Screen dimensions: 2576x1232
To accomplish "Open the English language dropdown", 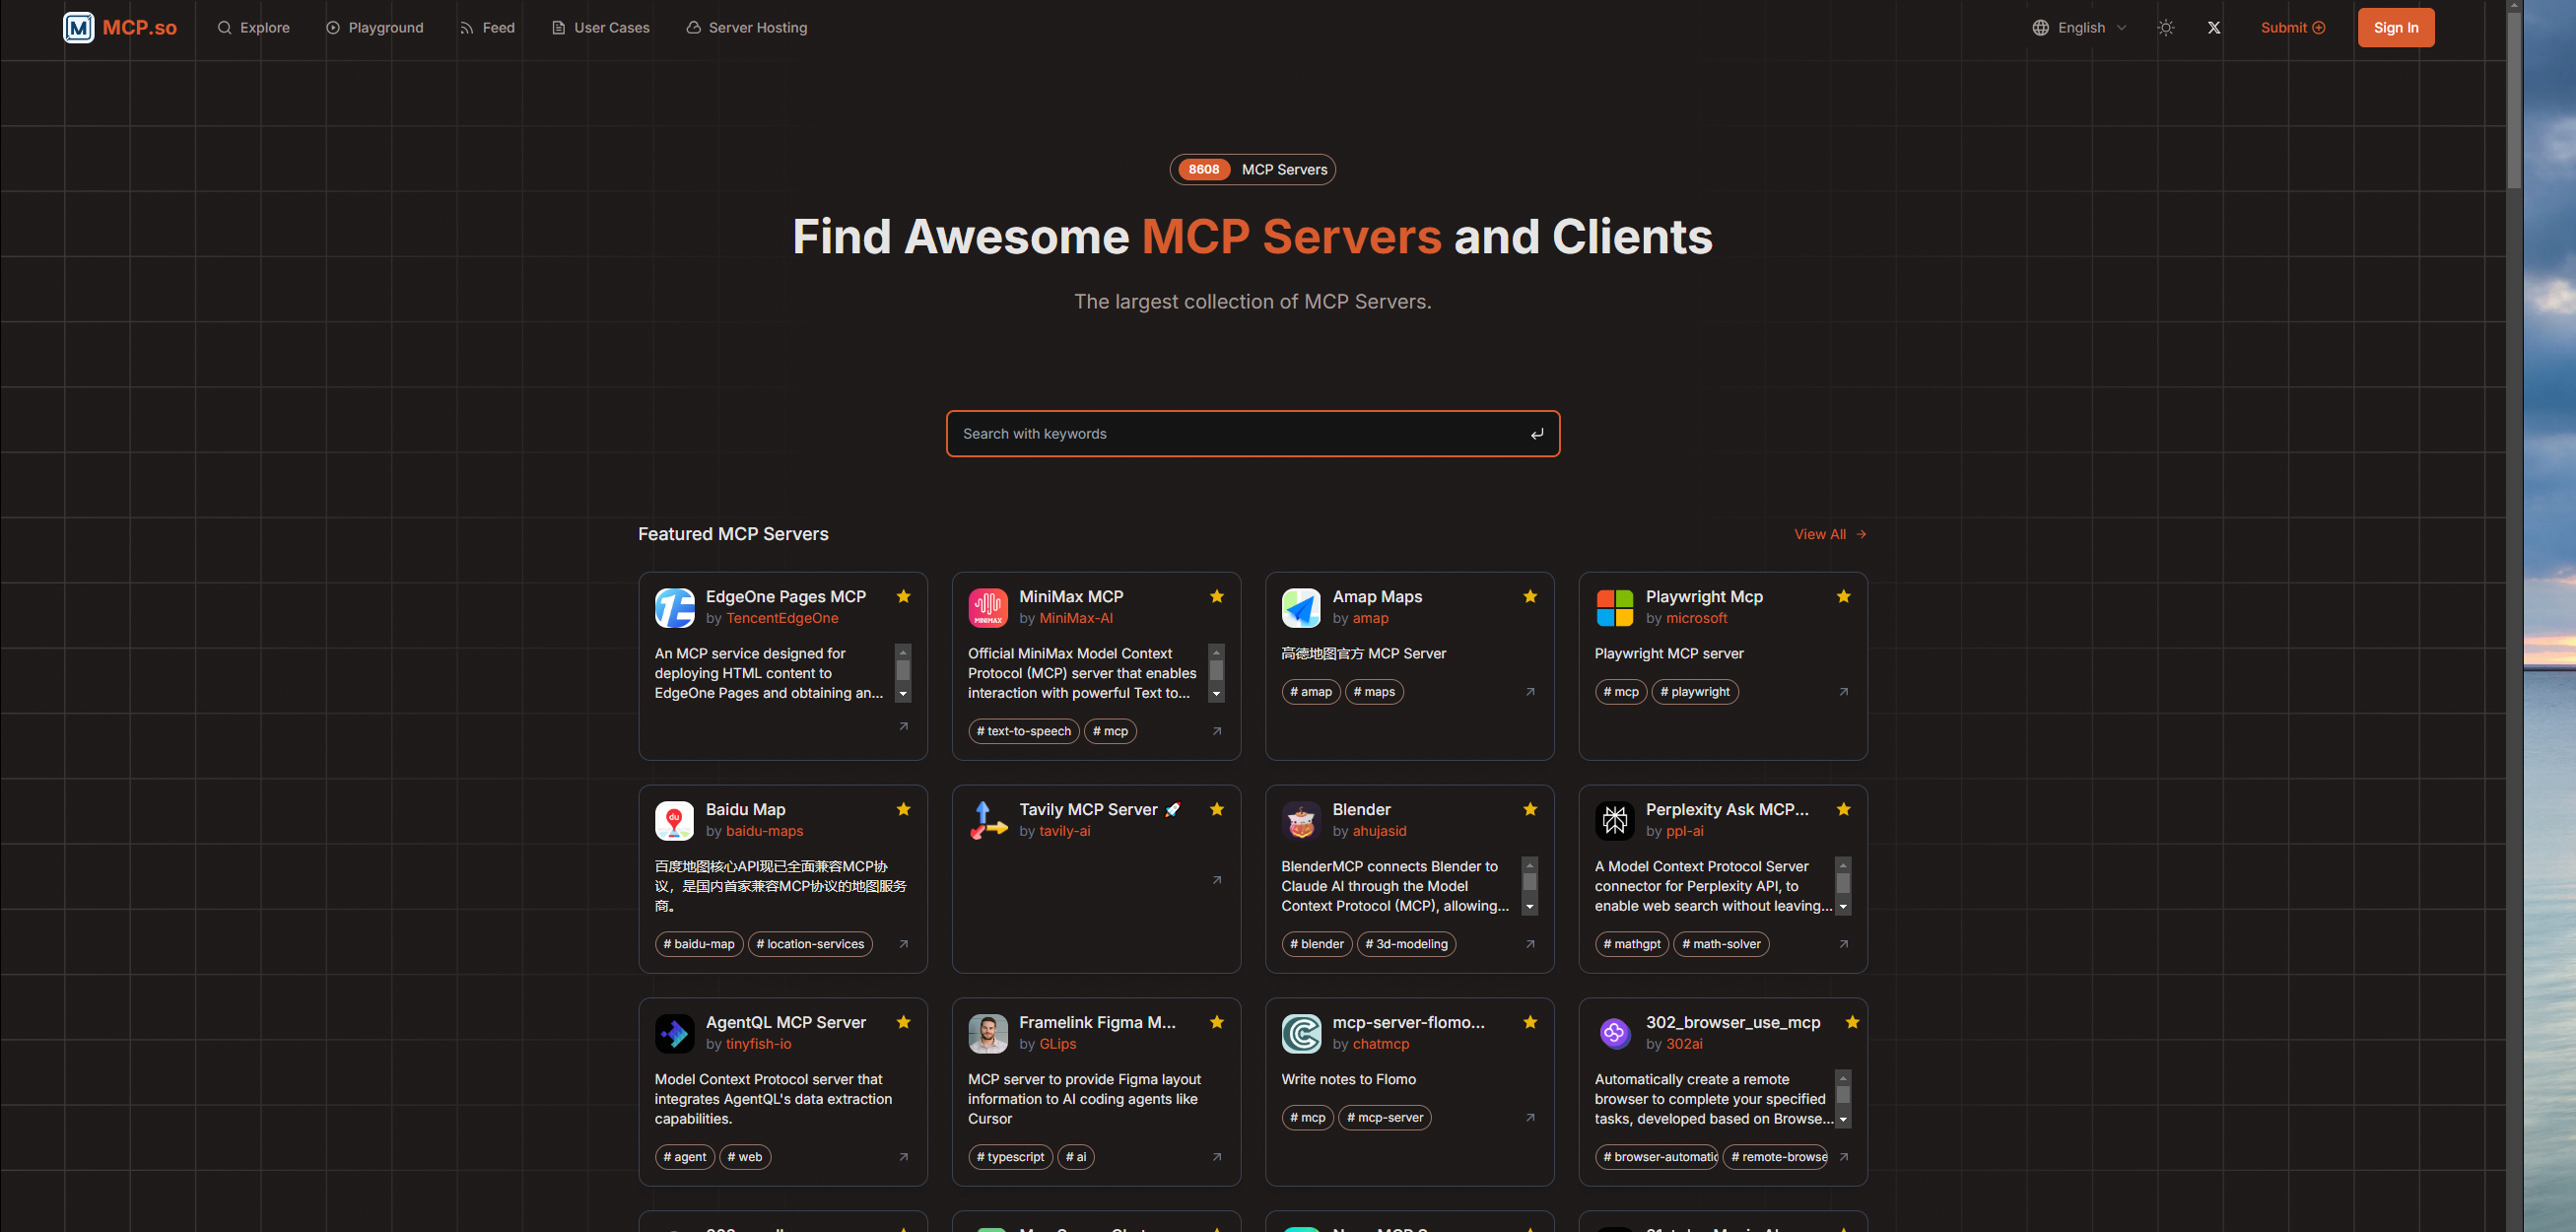I will click(x=2079, y=27).
